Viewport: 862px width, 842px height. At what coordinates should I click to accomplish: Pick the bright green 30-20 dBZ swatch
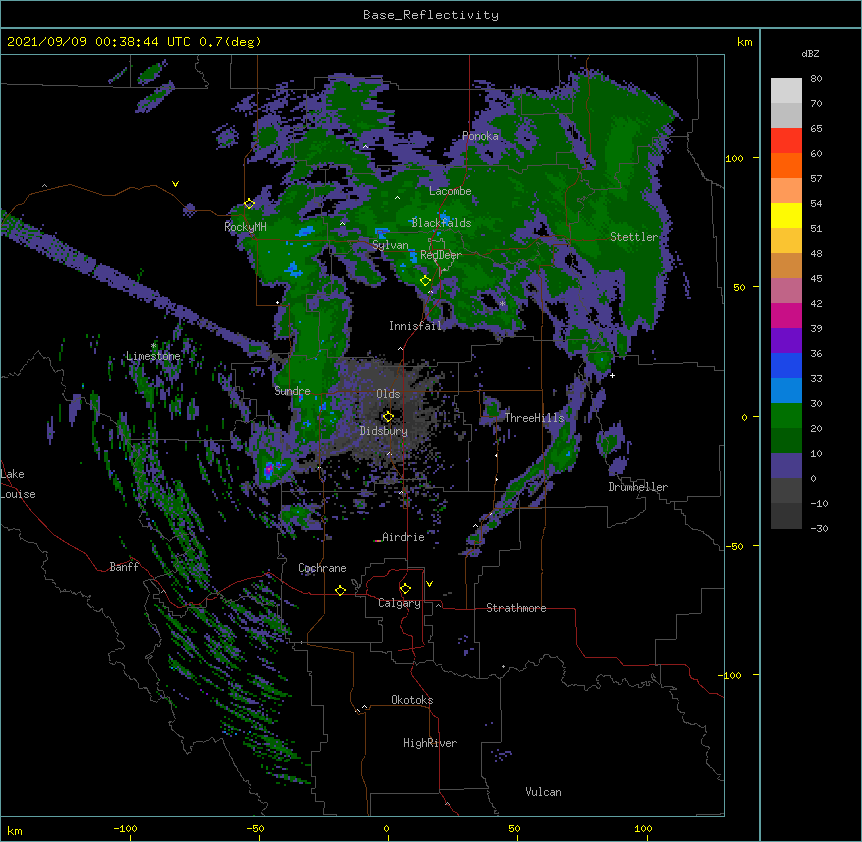tap(786, 416)
